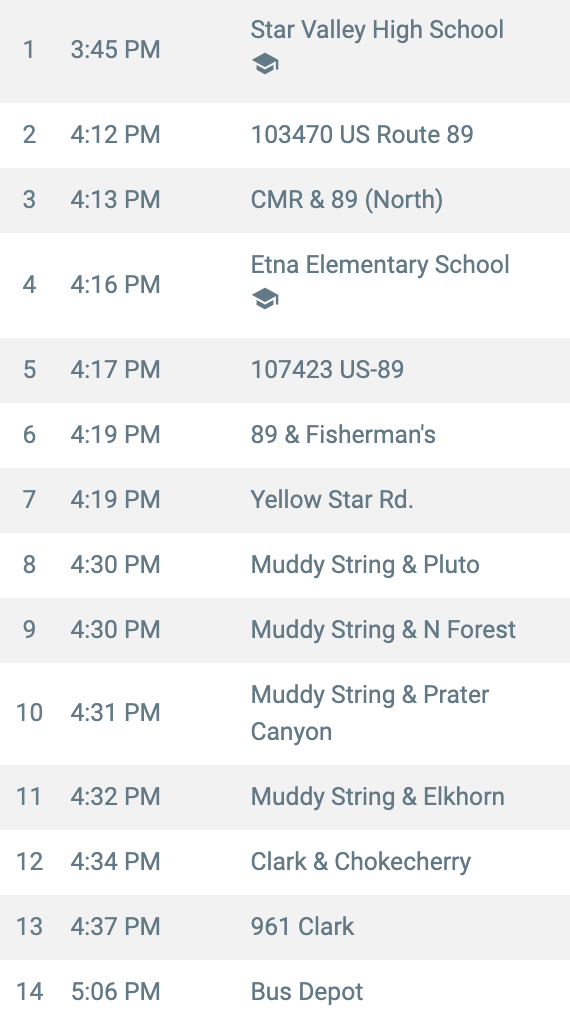Click the graduation cap icon under Star Valley High School
The height and width of the screenshot is (1032, 570).
[265, 64]
